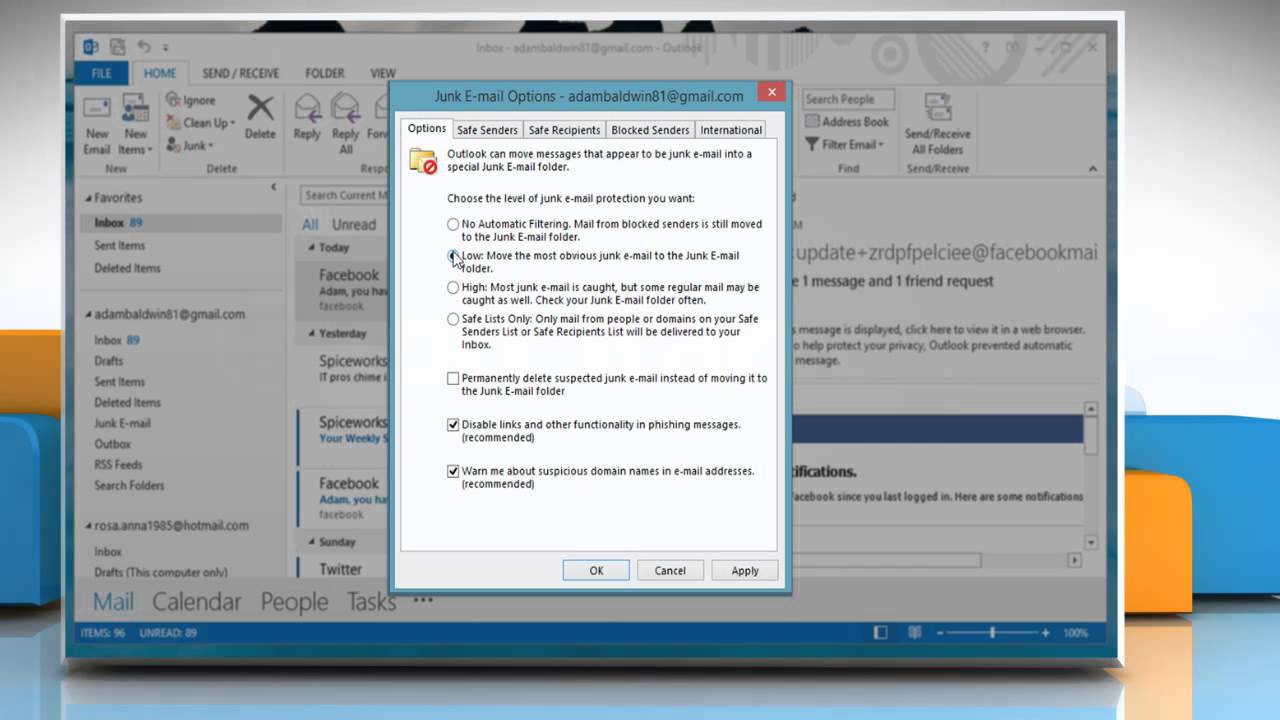The width and height of the screenshot is (1280, 720).
Task: Select High junk protection level
Action: click(453, 287)
